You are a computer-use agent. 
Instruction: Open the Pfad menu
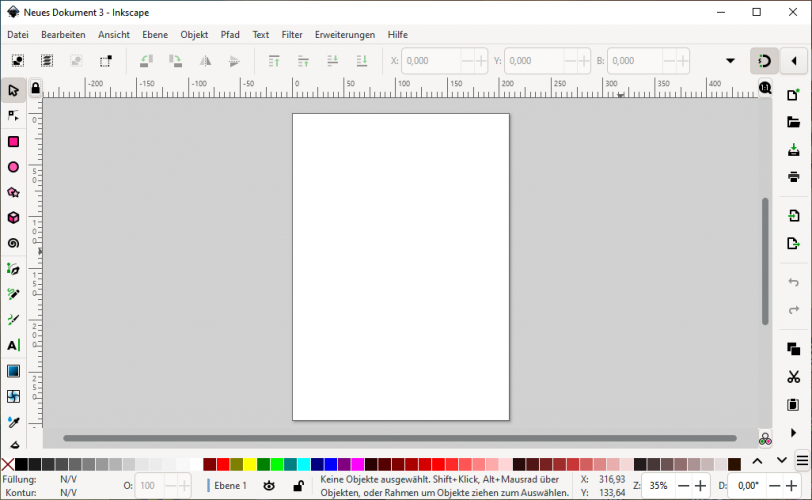pyautogui.click(x=230, y=35)
